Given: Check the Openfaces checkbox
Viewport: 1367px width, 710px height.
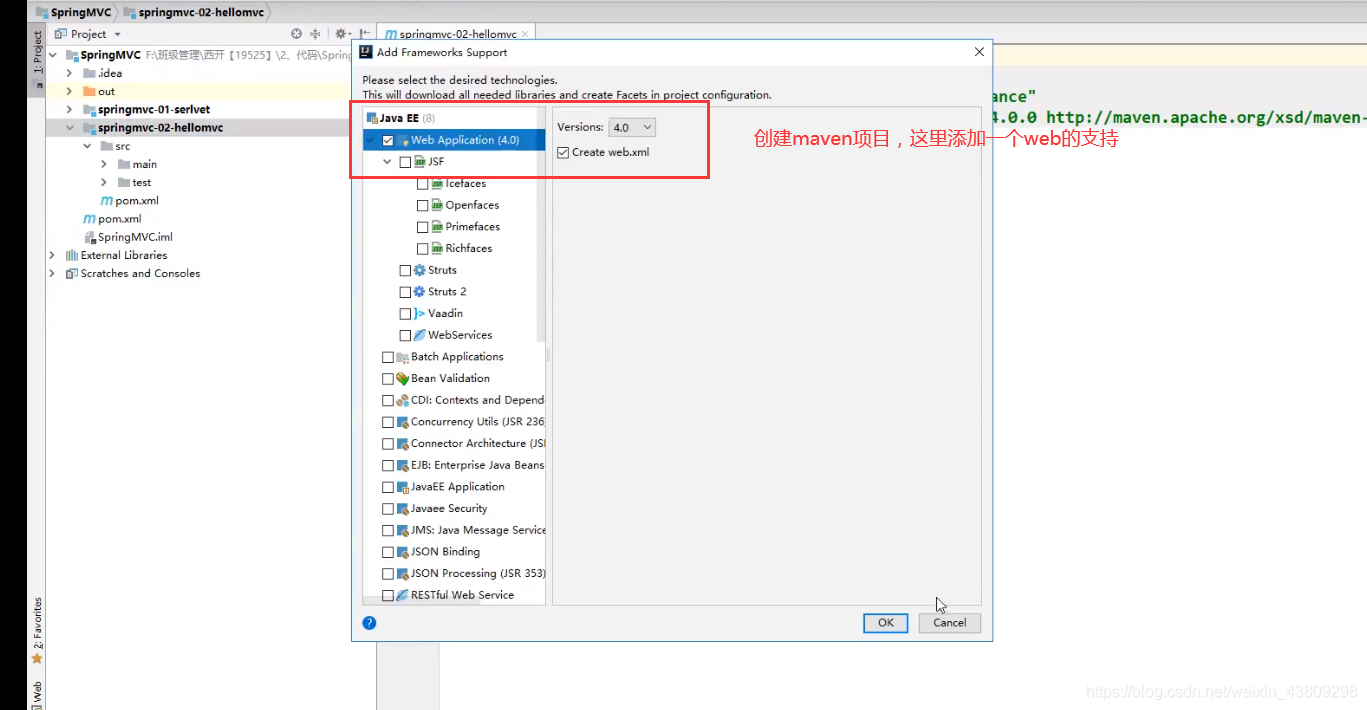Looking at the screenshot, I should click(423, 205).
